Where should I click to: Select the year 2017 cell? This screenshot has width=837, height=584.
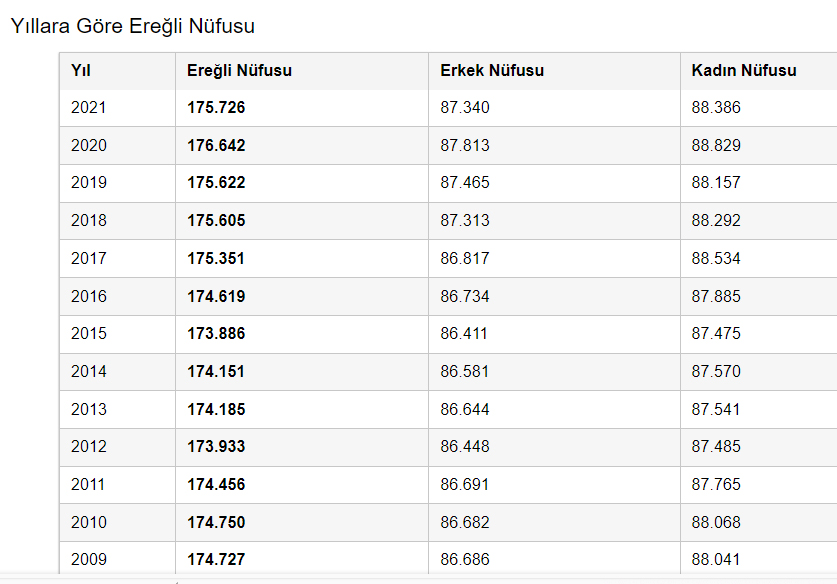89,258
